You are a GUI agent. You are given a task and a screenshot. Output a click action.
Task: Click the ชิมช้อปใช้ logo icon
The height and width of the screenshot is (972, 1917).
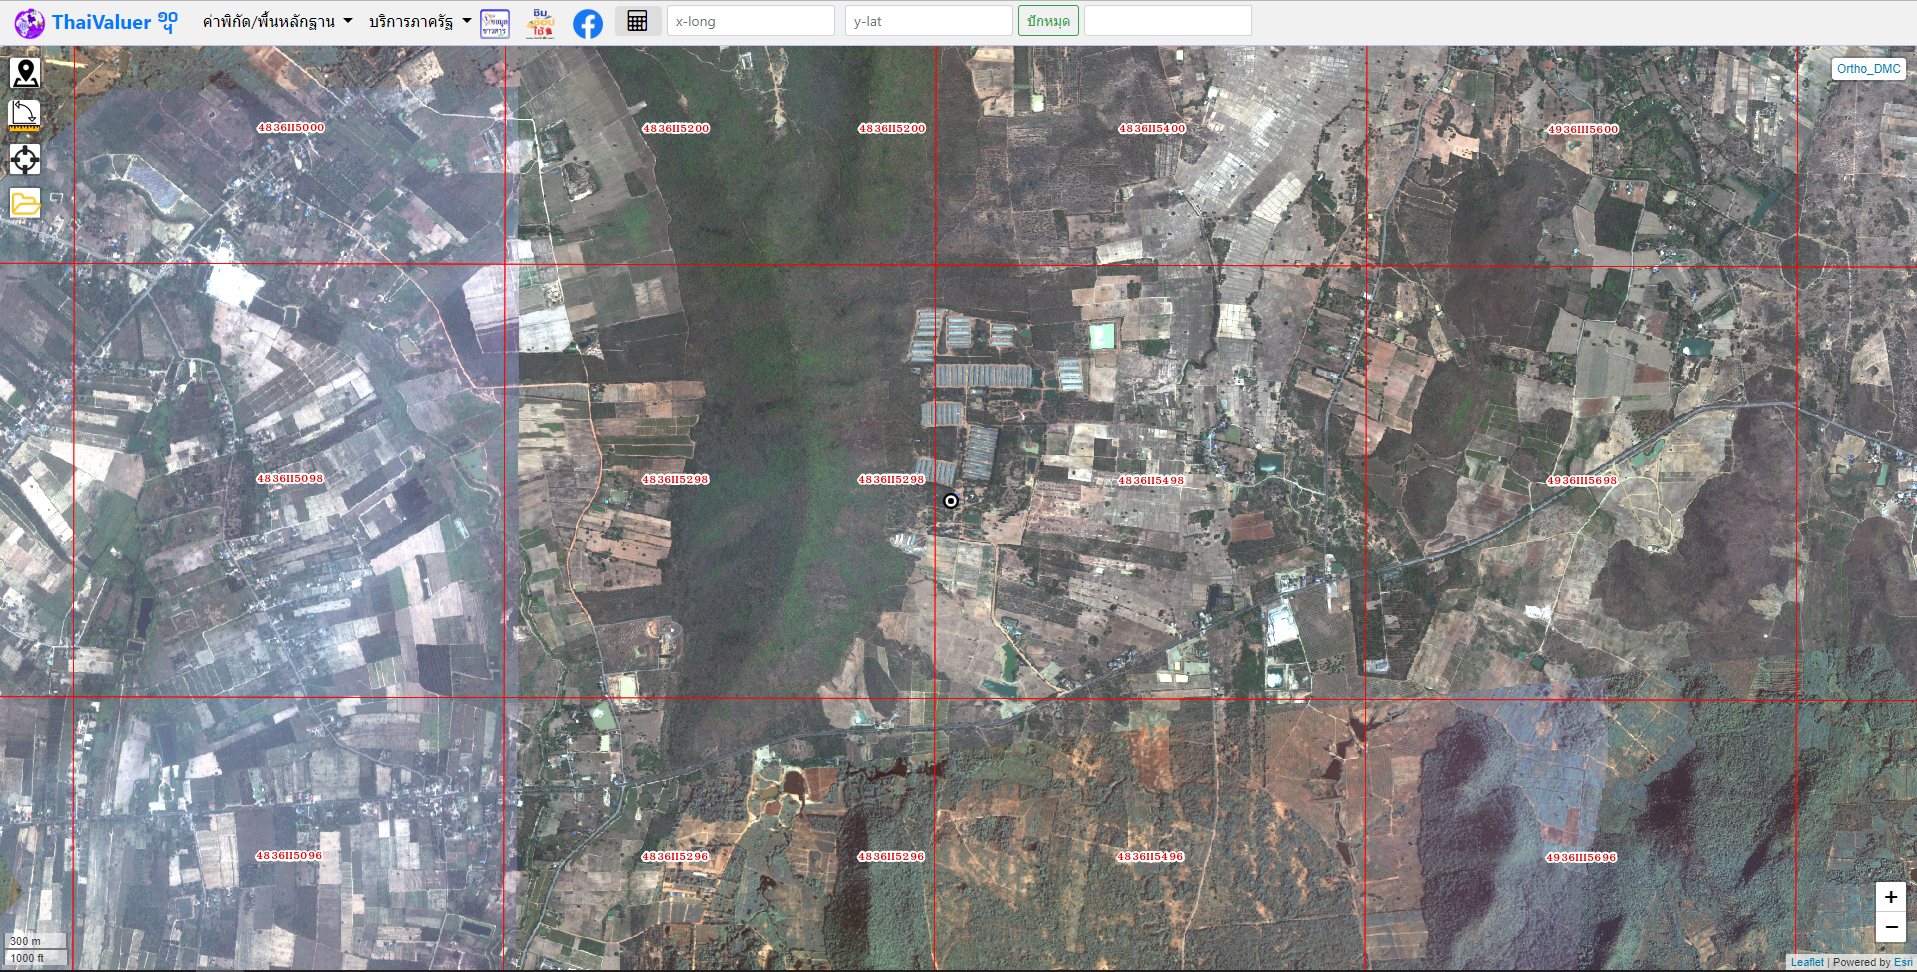pyautogui.click(x=541, y=23)
